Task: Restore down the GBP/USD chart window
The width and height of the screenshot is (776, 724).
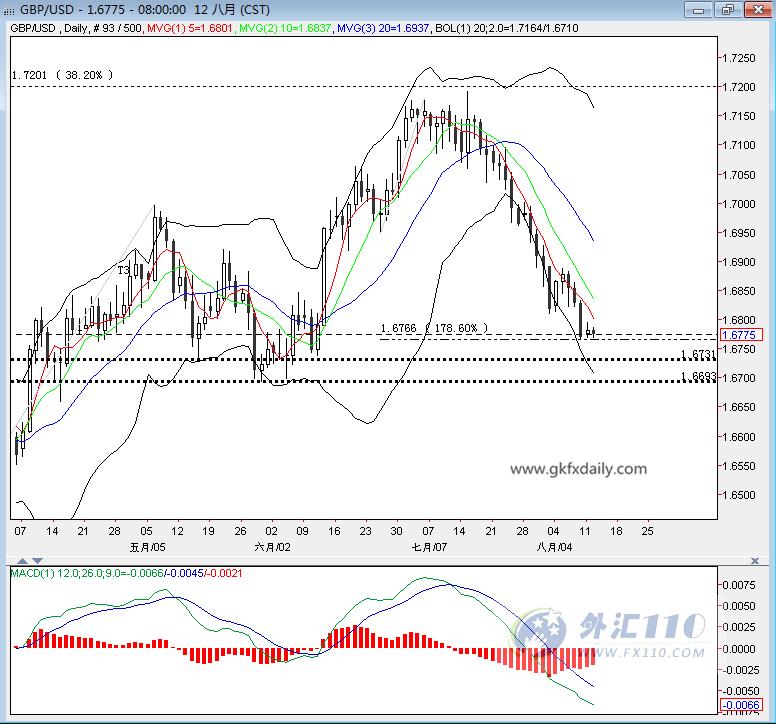Action: [x=728, y=10]
